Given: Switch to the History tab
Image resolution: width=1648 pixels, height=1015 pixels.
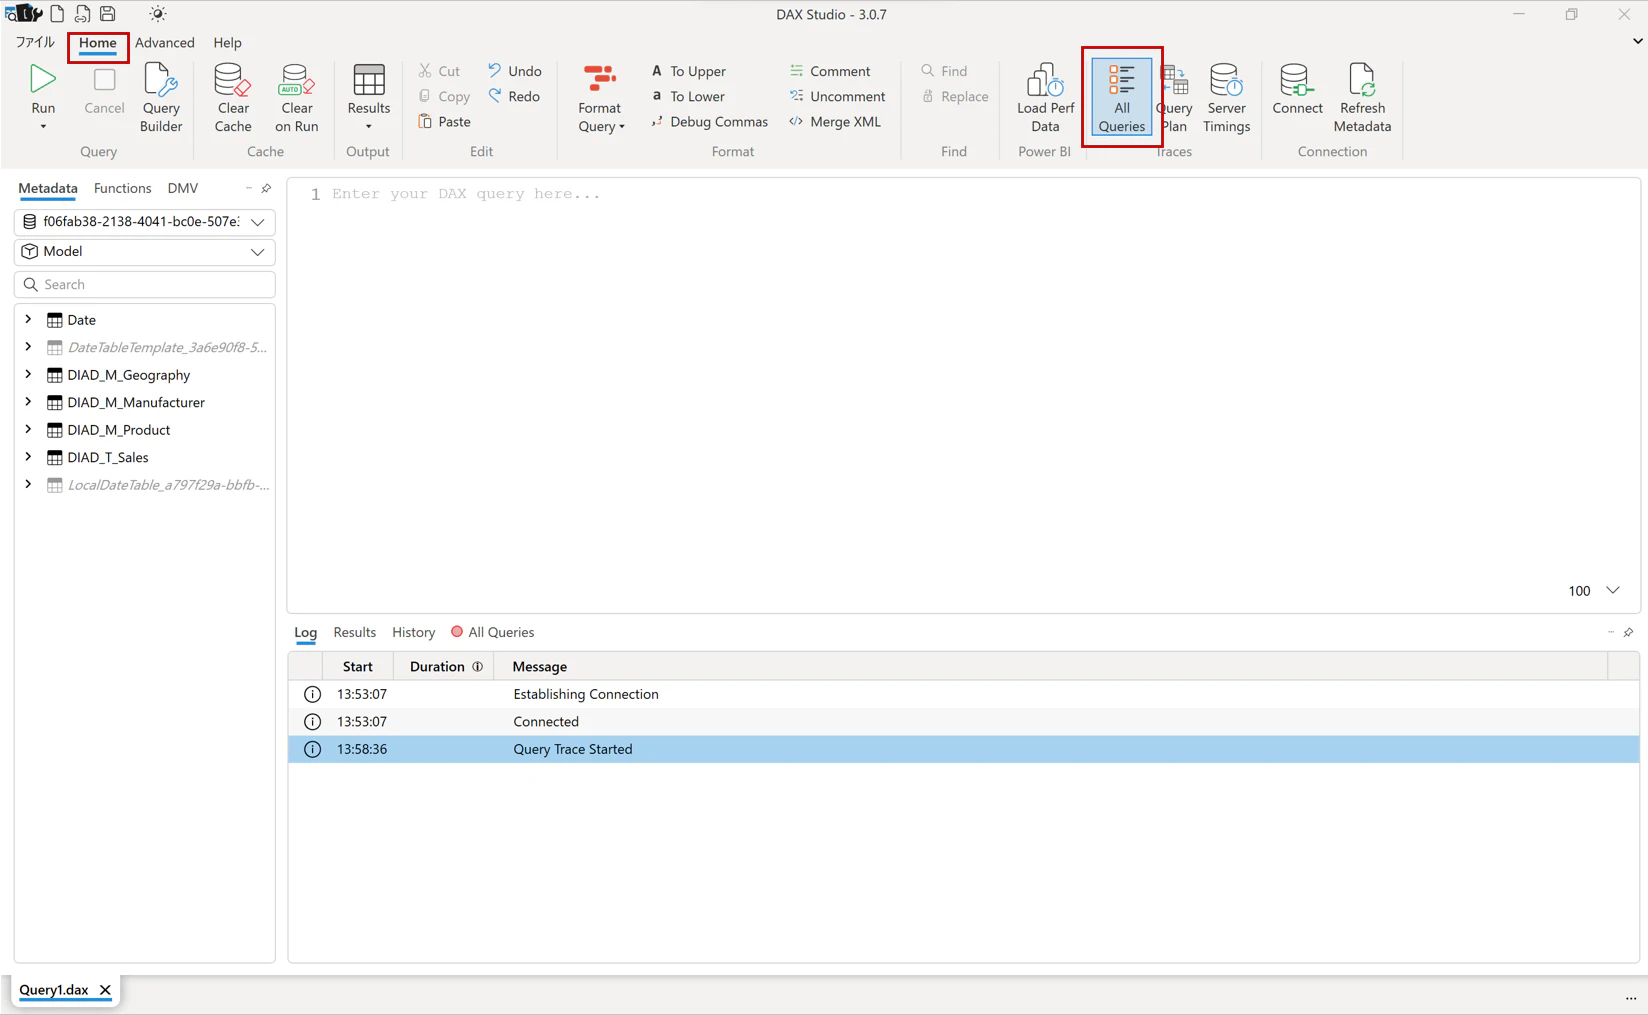Looking at the screenshot, I should point(413,632).
